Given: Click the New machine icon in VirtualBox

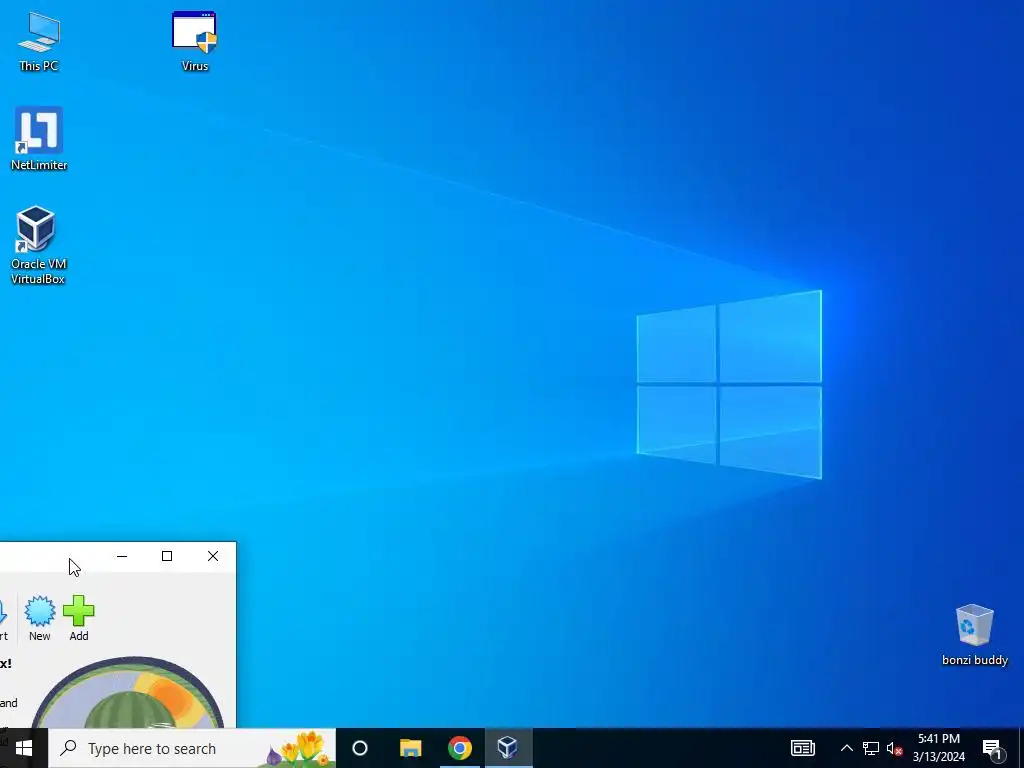Looking at the screenshot, I should [40, 618].
